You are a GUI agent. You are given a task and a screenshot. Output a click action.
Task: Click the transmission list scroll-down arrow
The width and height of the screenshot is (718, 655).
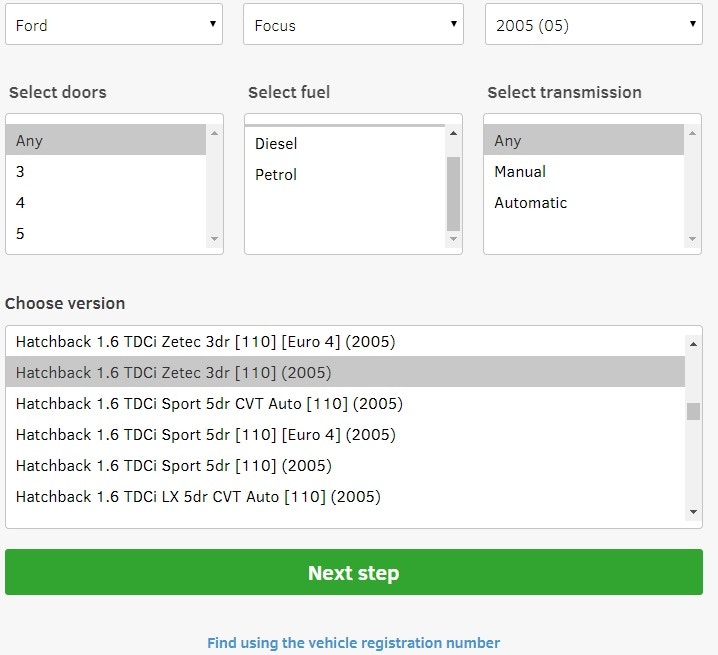coord(692,239)
